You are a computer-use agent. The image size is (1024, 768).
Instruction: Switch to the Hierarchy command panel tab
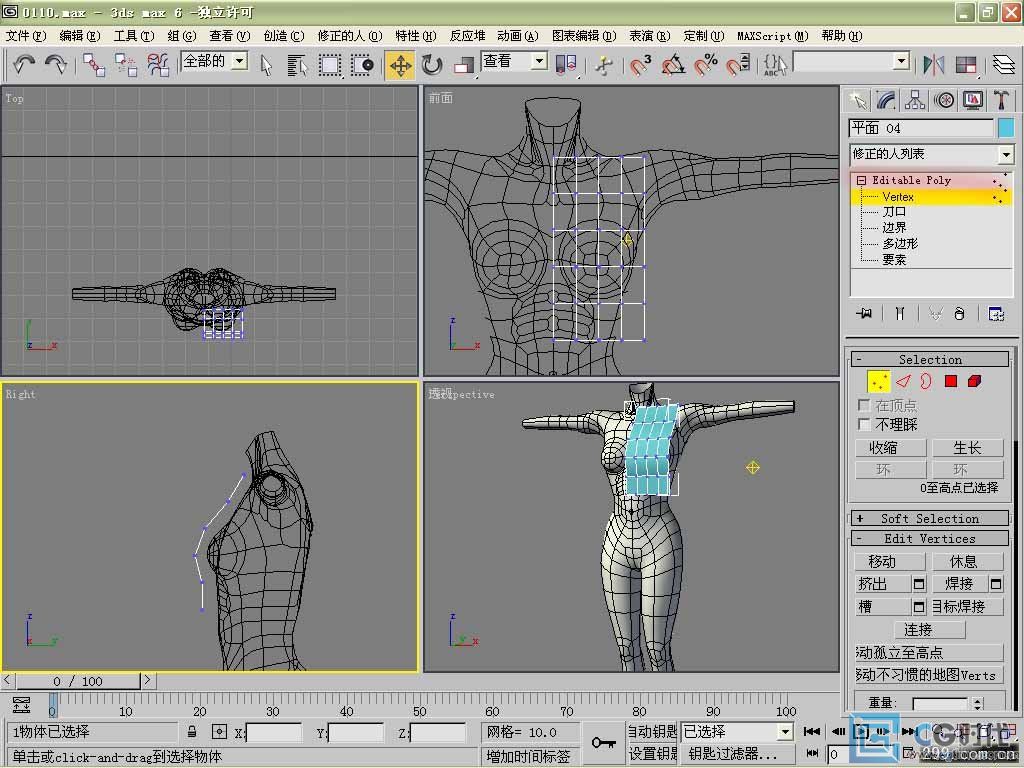tap(915, 101)
